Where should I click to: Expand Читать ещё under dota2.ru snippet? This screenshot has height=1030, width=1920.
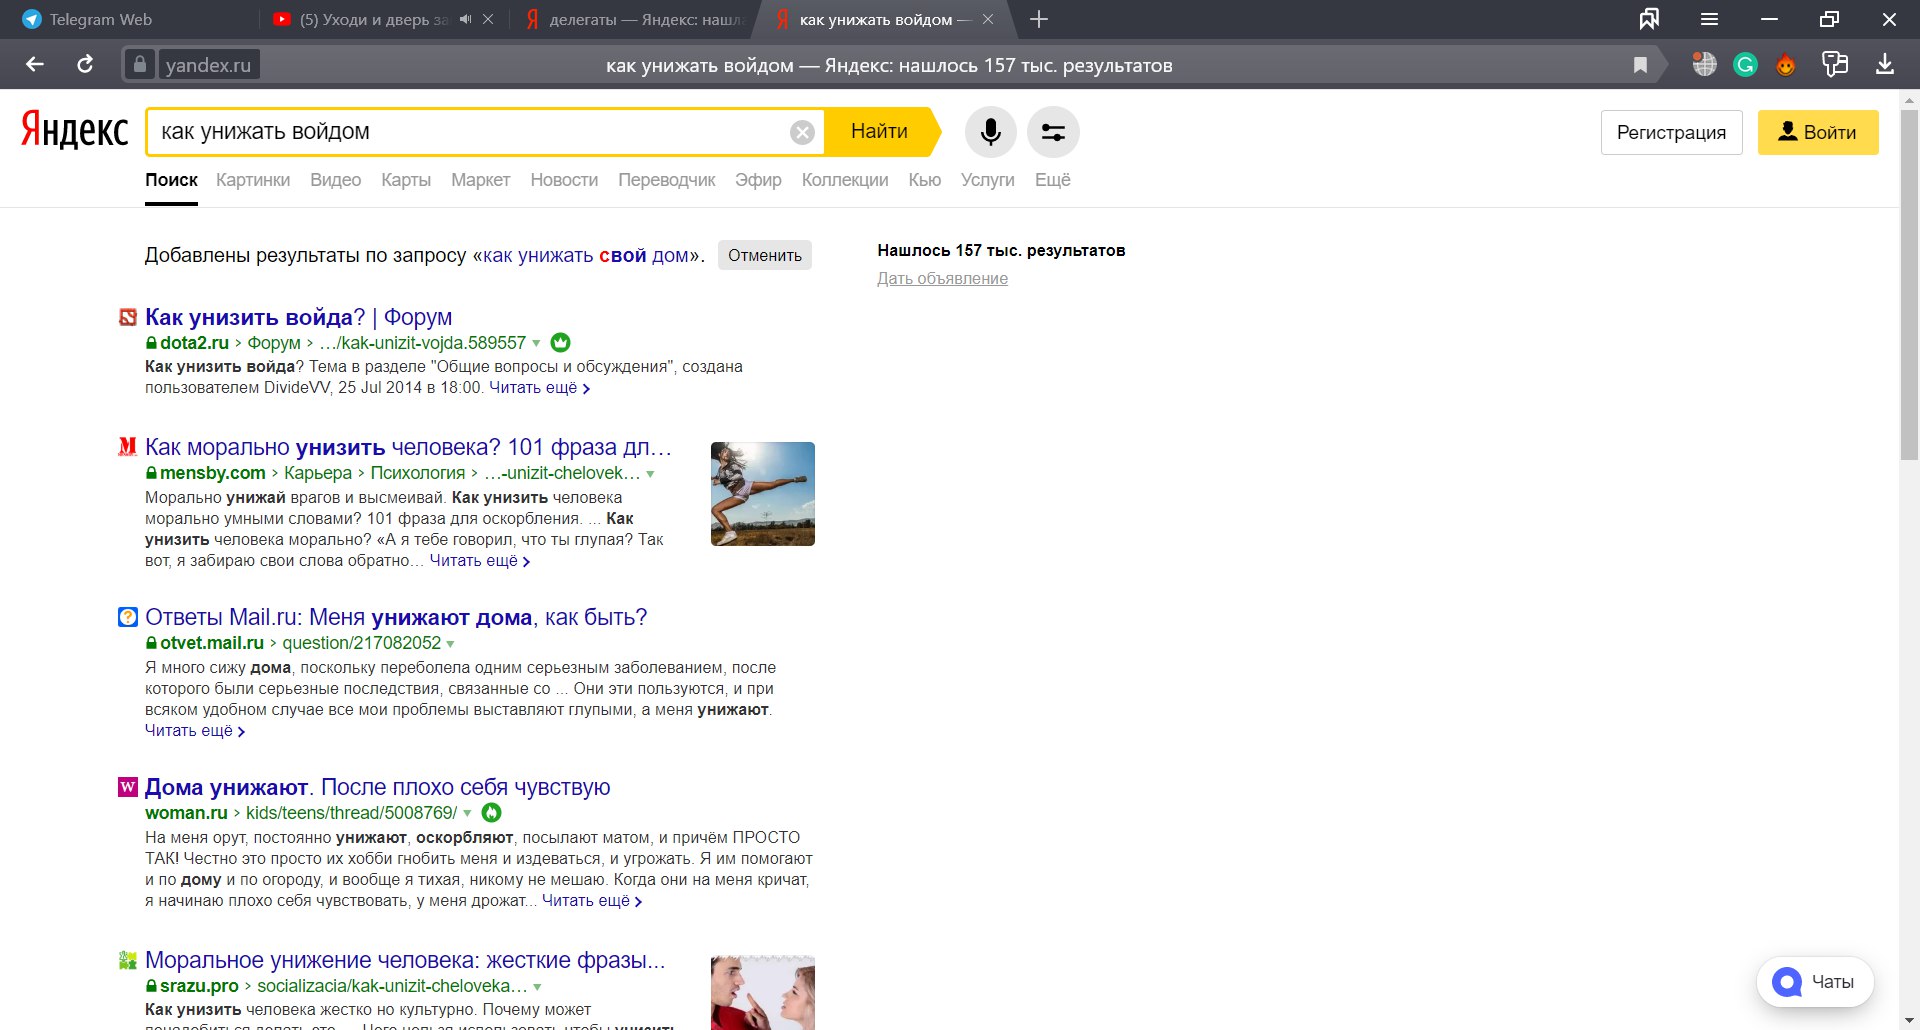tap(539, 388)
